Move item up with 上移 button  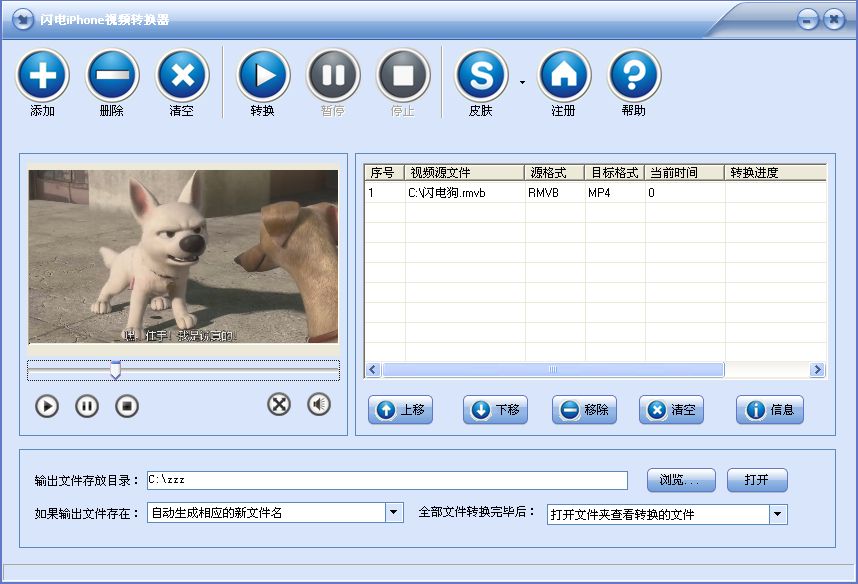pos(401,409)
